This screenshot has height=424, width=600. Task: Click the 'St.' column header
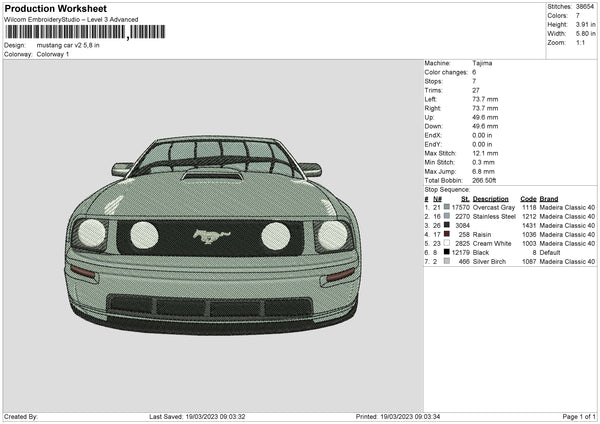465,199
